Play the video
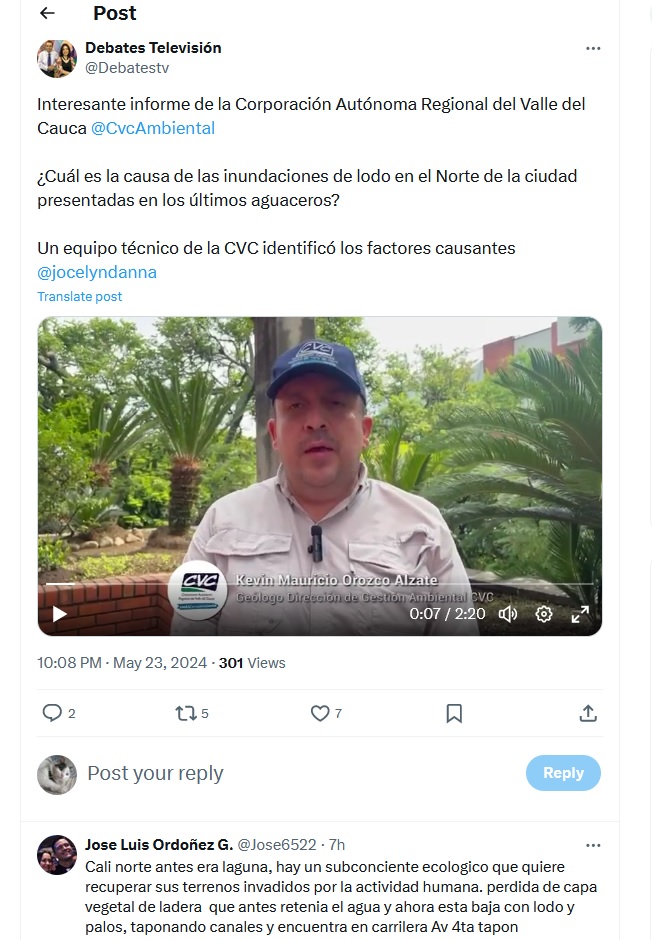652x940 pixels. tap(59, 614)
